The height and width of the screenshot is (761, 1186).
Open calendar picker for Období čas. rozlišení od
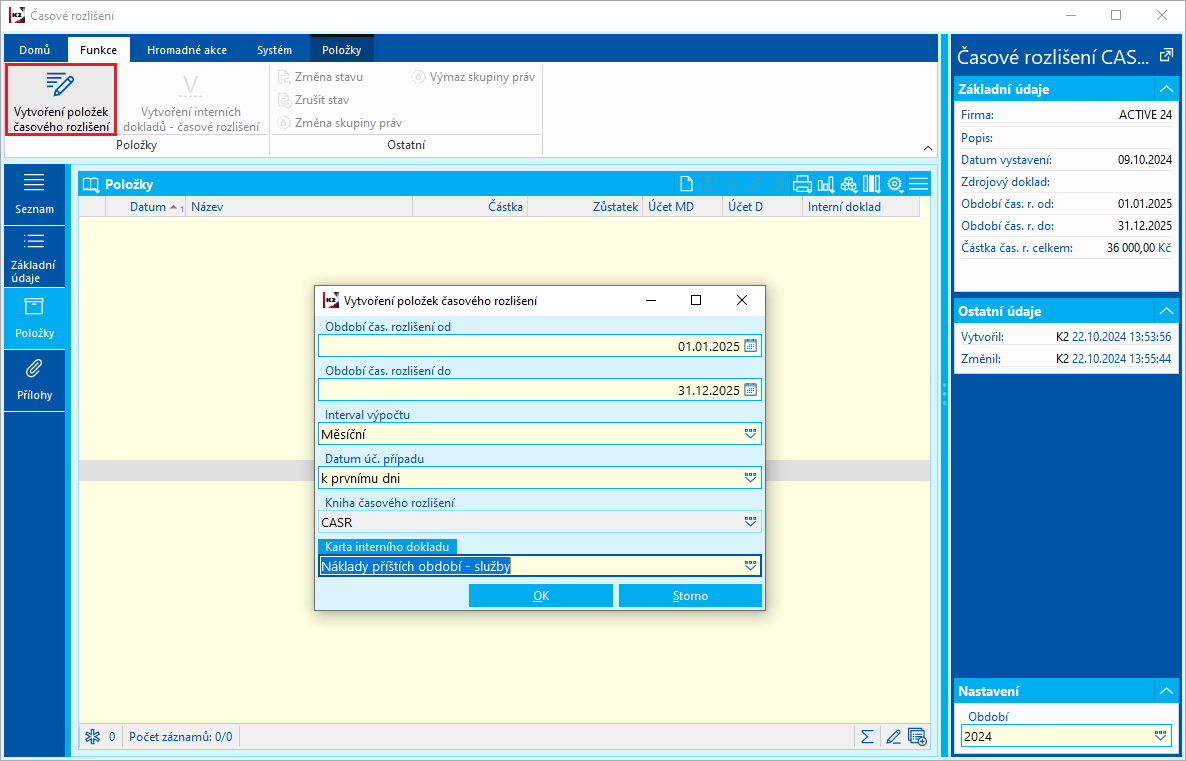[x=750, y=346]
